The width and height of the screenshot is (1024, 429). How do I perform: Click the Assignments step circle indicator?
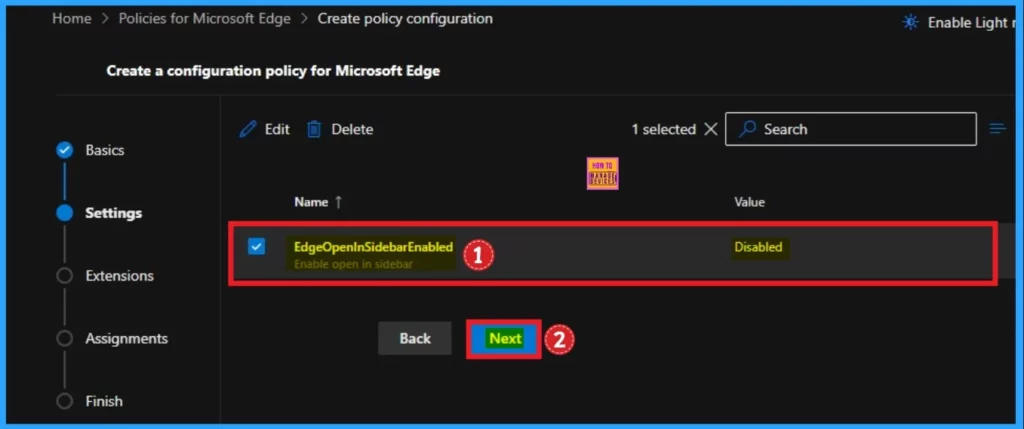pos(65,338)
